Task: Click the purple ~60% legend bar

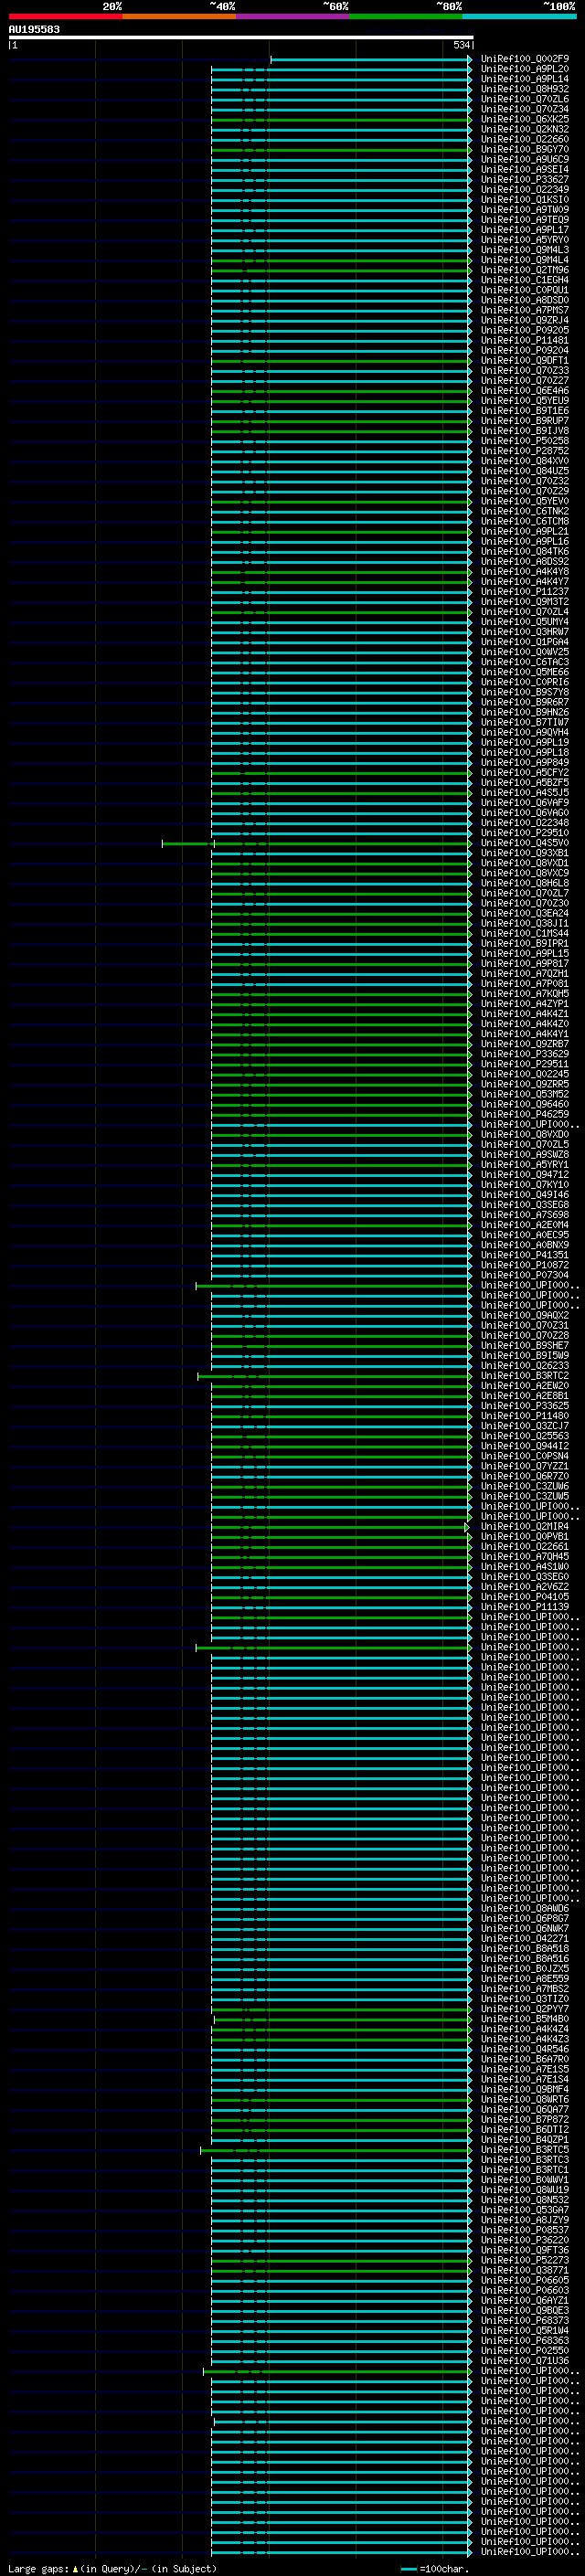Action: click(x=293, y=16)
